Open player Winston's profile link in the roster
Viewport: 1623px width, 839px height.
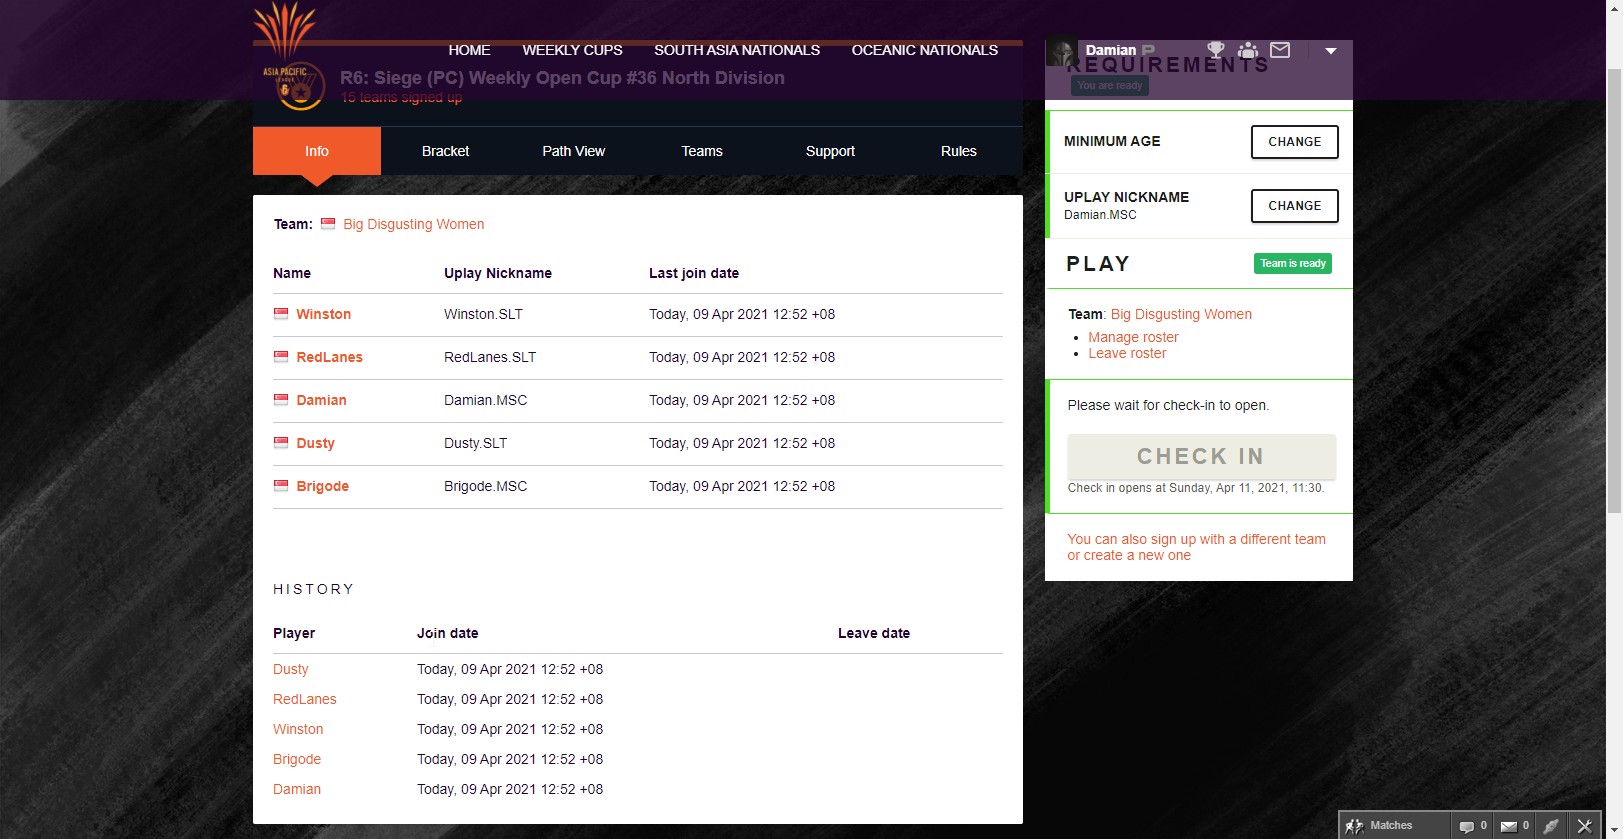(323, 314)
